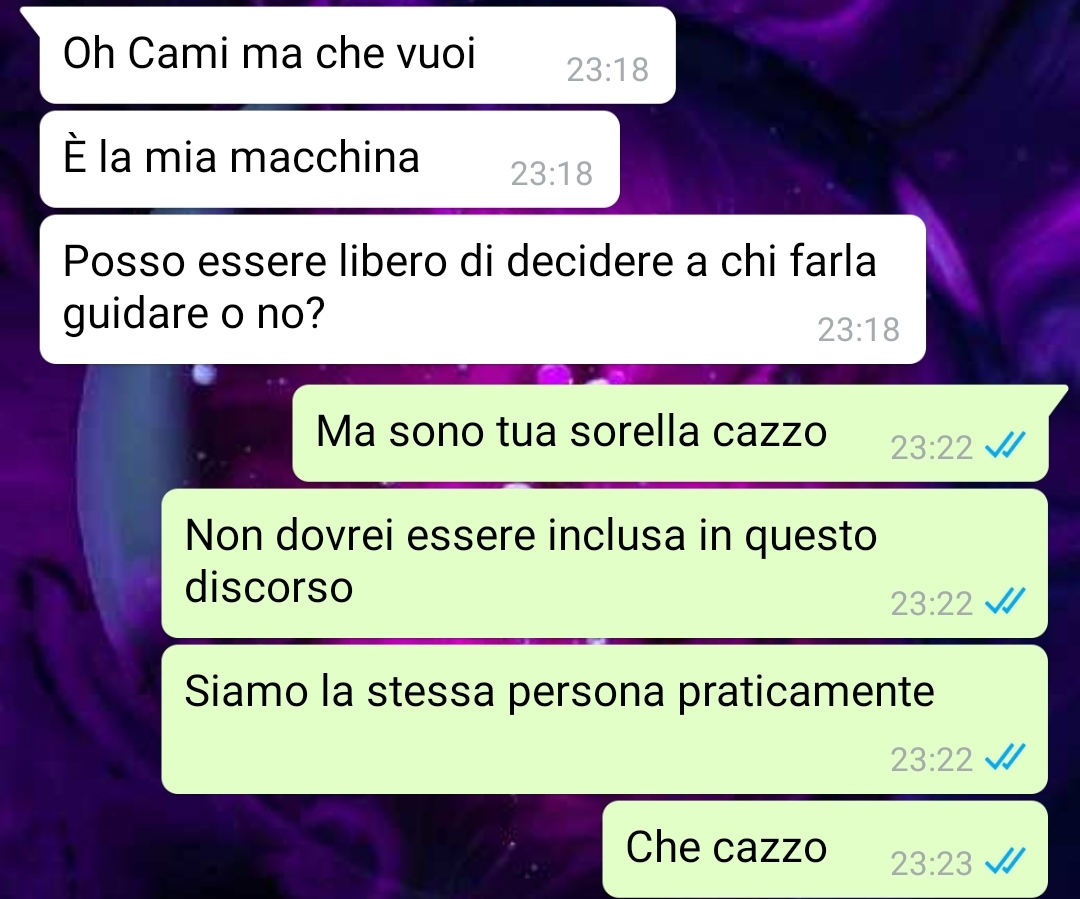Select the 'Che cazzo' message bubble
This screenshot has width=1080, height=899.
pos(825,849)
